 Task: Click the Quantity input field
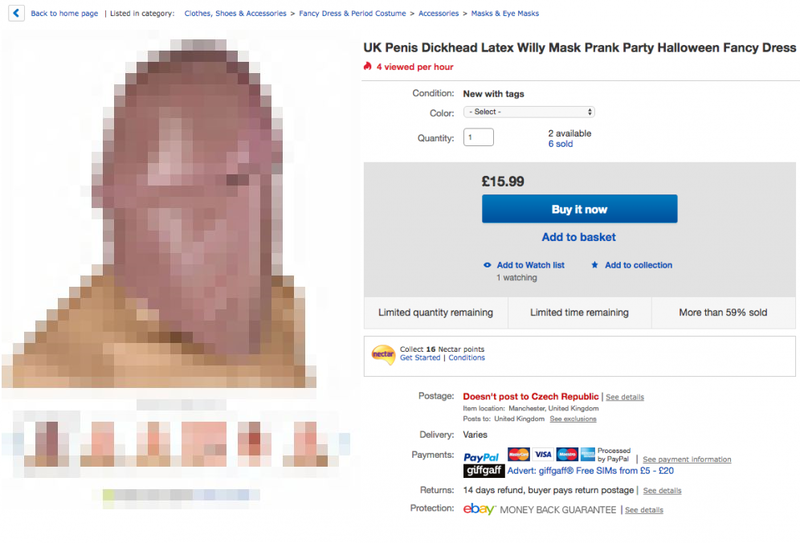tap(478, 138)
